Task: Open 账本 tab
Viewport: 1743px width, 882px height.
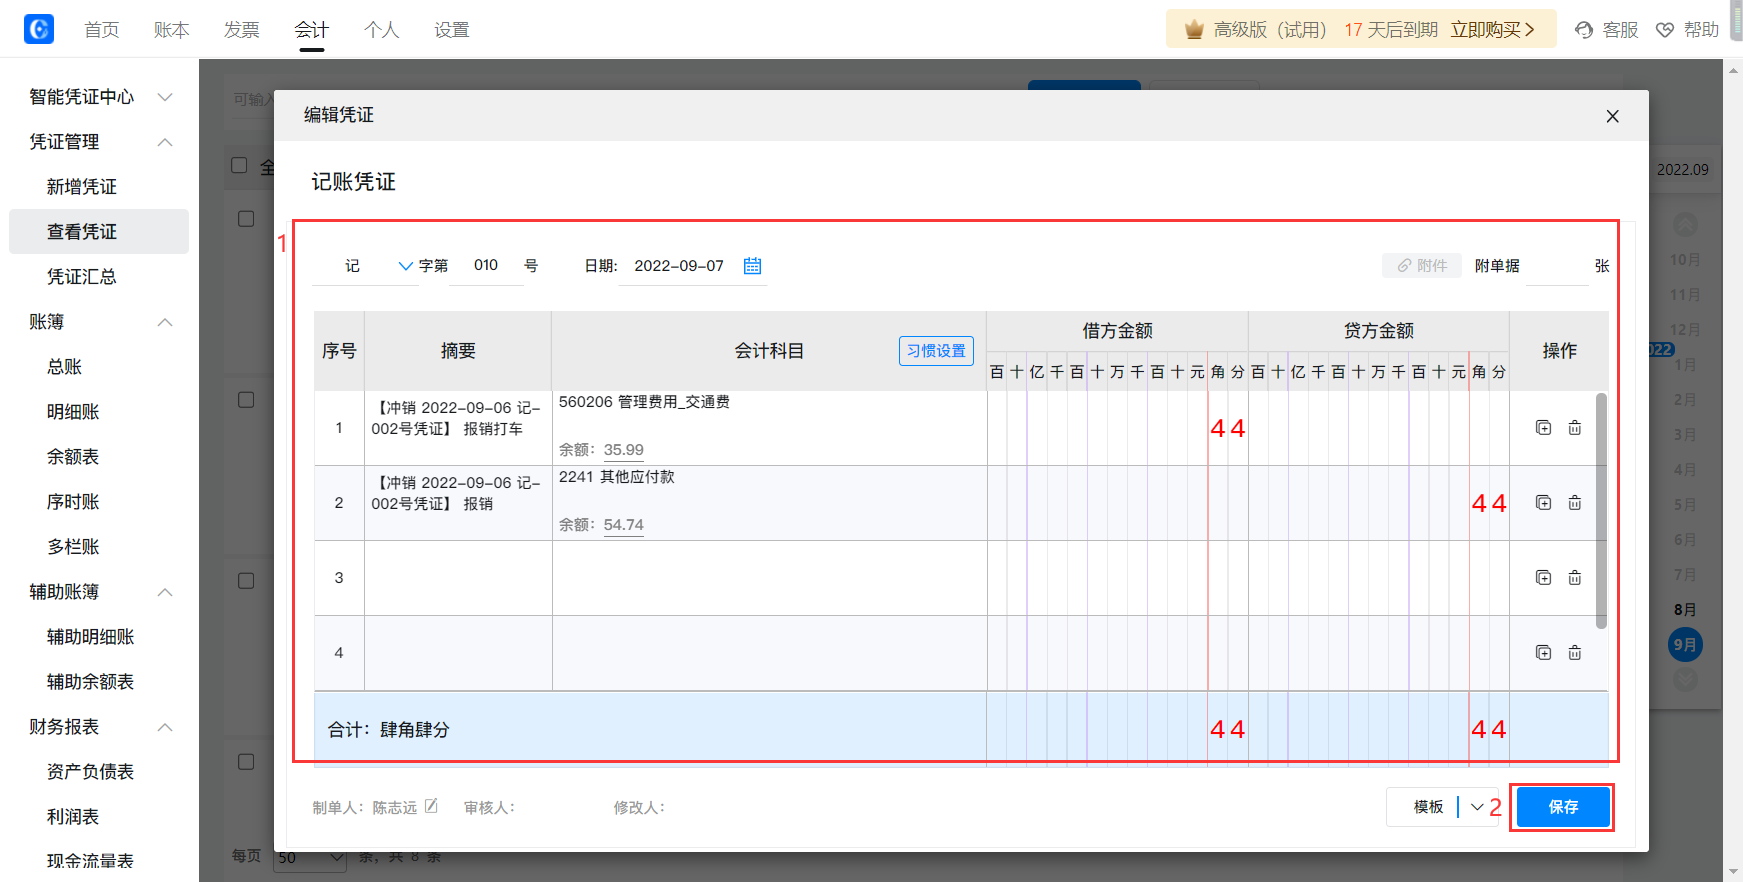Action: point(172,30)
